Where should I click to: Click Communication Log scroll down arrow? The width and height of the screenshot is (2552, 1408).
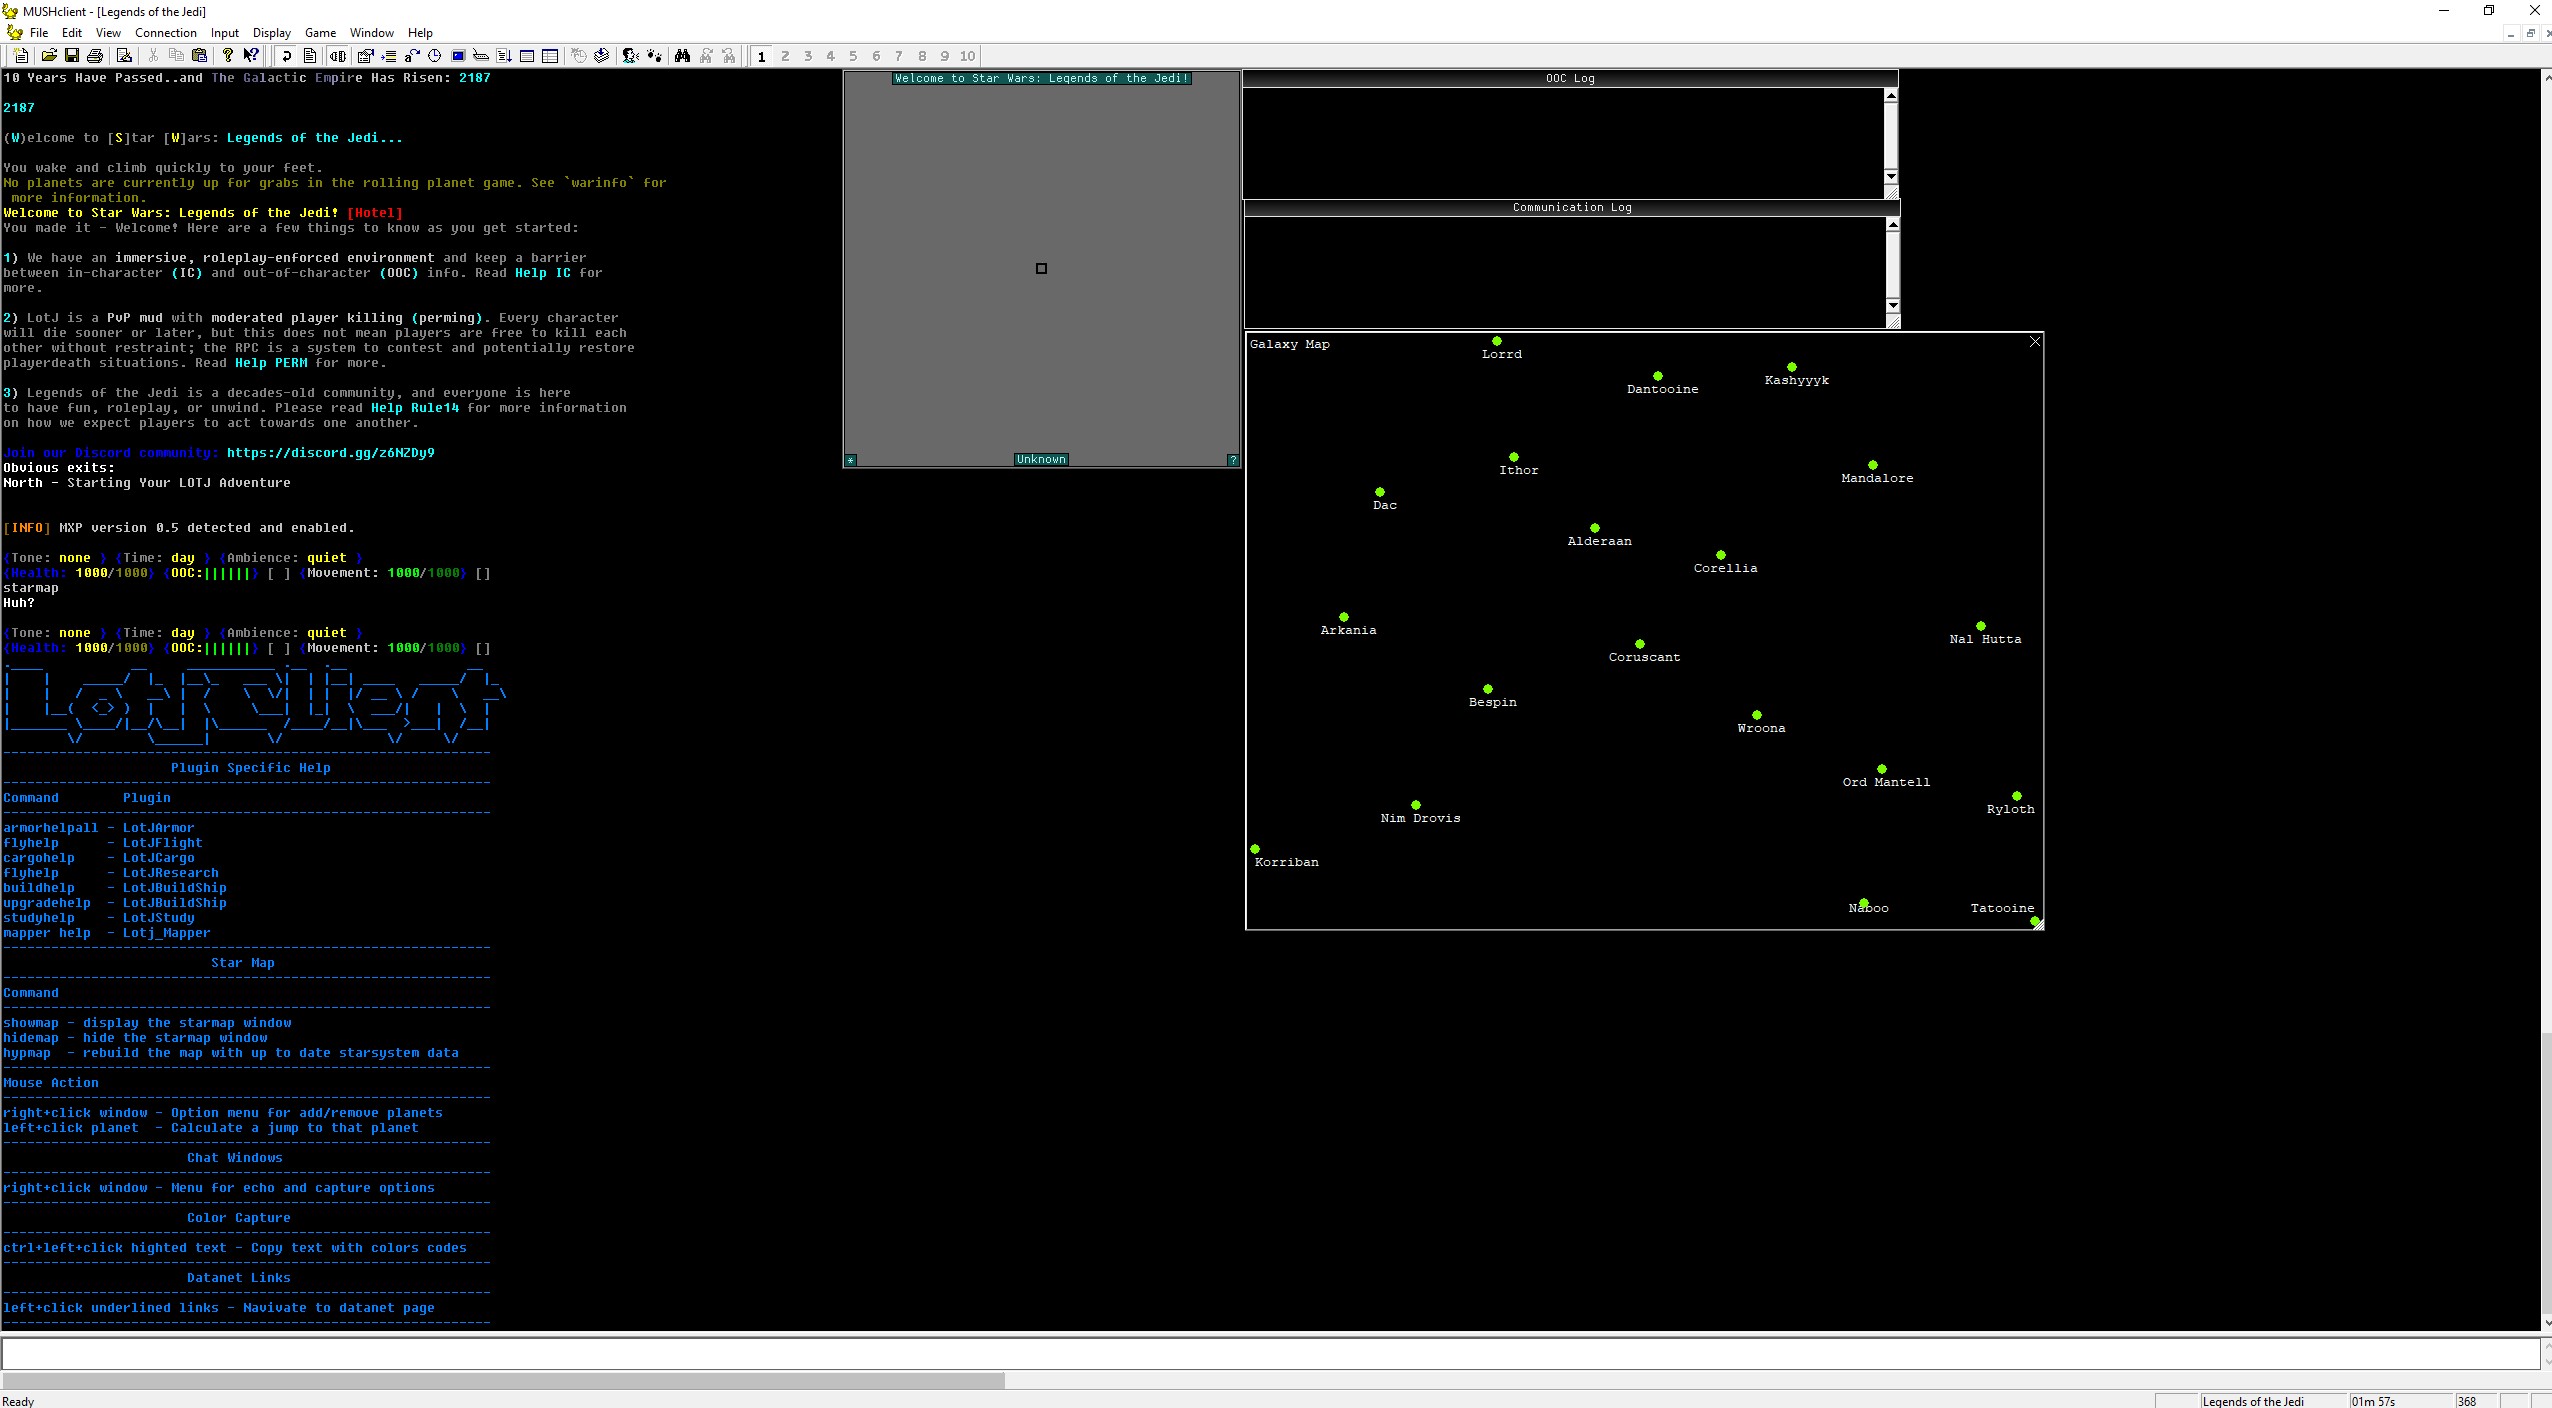coord(1892,306)
